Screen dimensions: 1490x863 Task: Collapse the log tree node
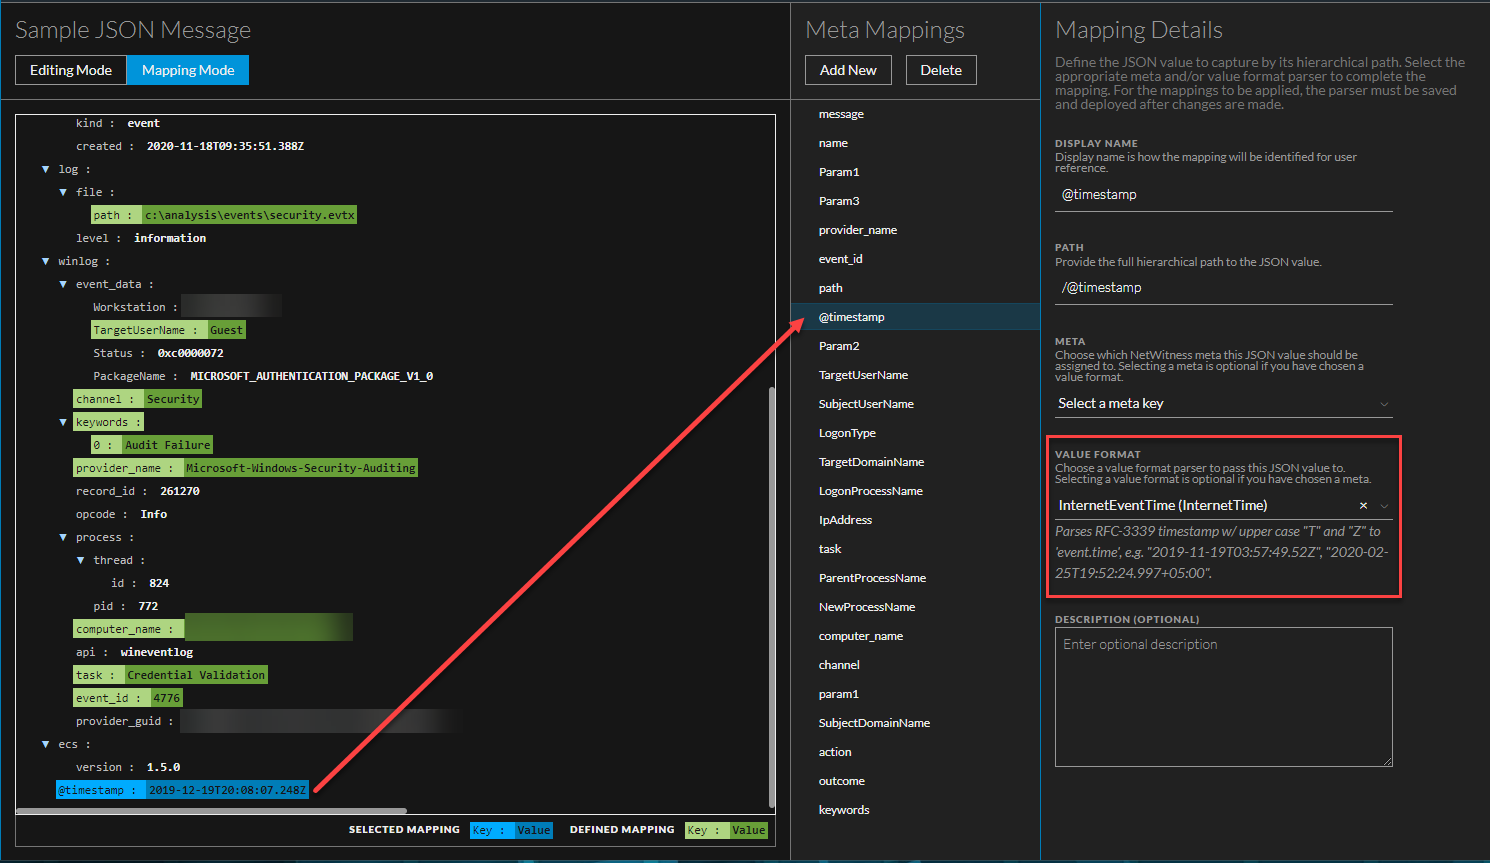pyautogui.click(x=46, y=169)
